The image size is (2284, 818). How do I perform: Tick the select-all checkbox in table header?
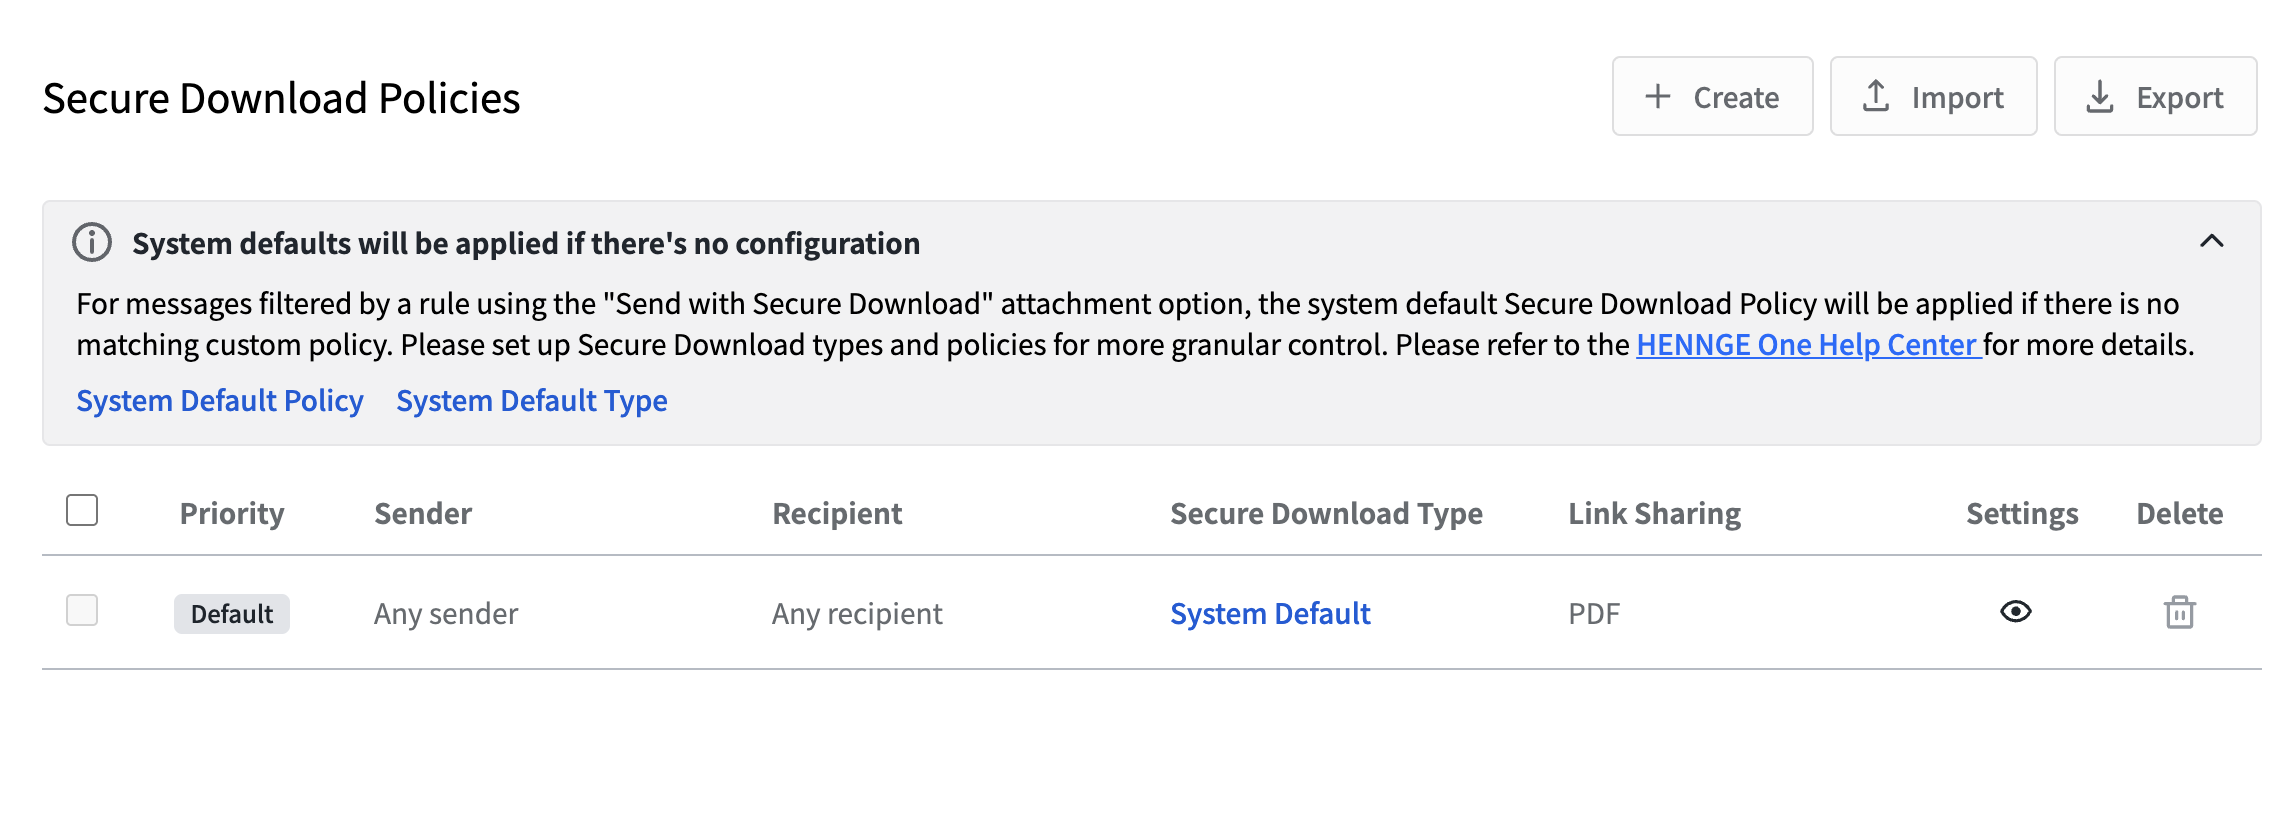[x=82, y=510]
